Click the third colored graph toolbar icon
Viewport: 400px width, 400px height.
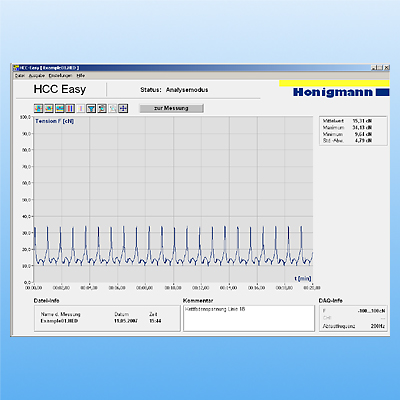(x=60, y=108)
